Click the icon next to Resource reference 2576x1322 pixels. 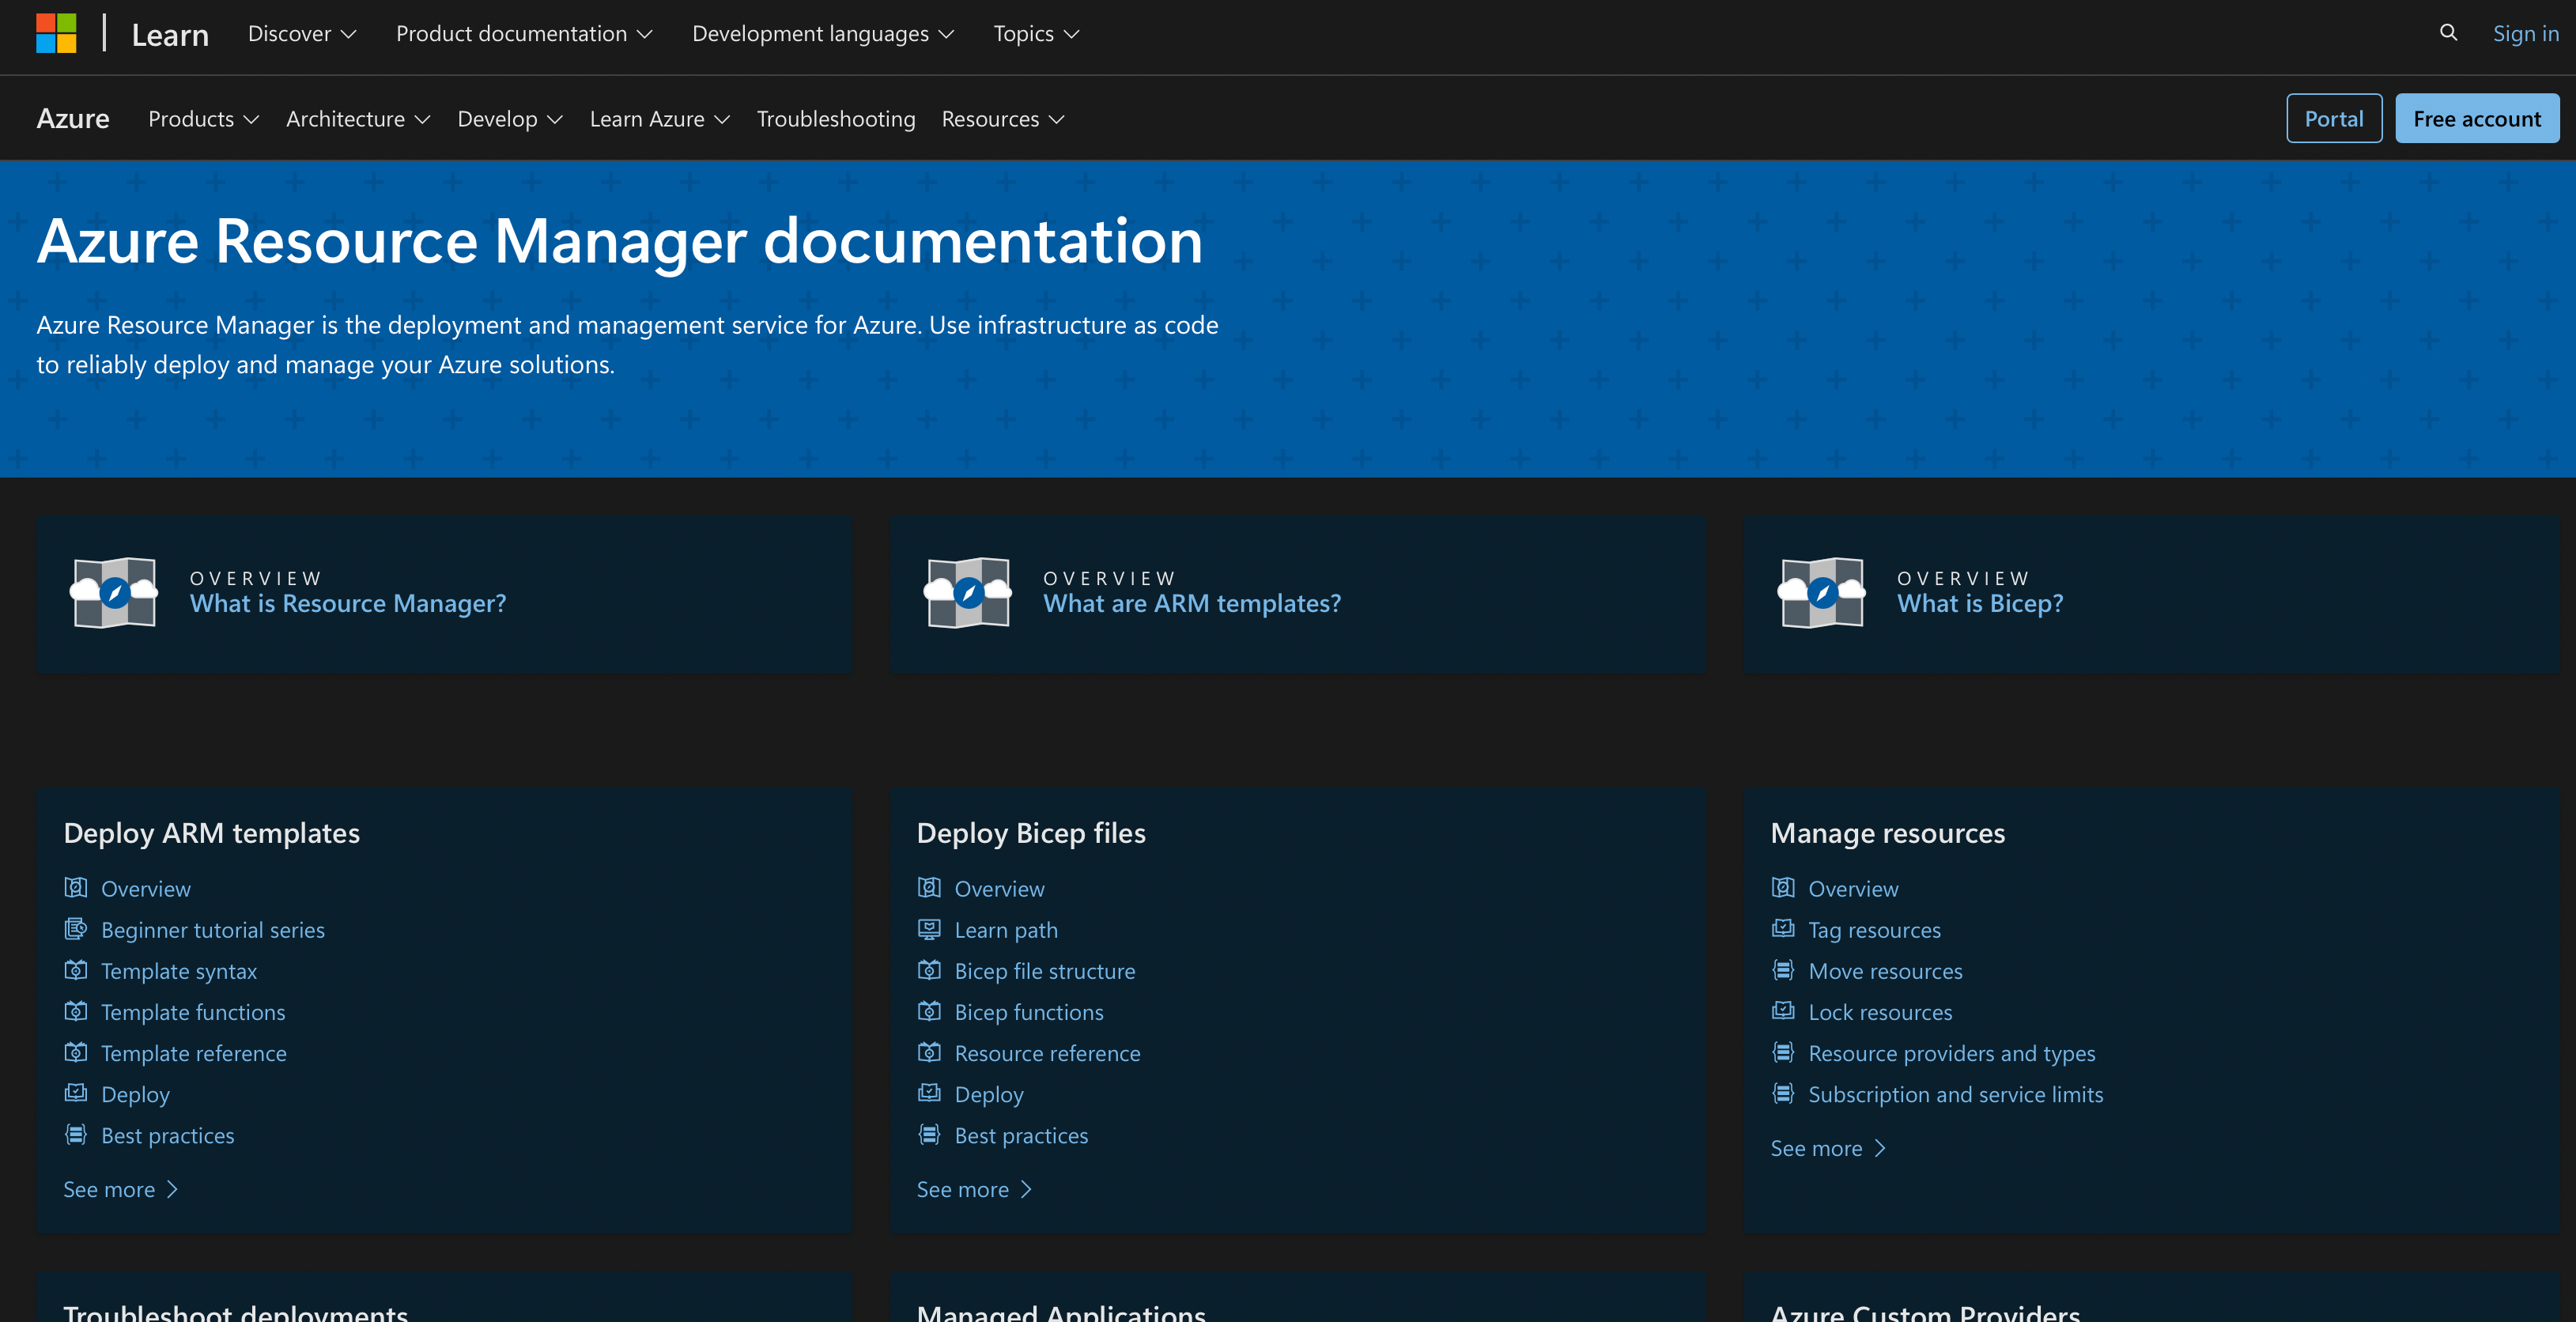point(929,1052)
